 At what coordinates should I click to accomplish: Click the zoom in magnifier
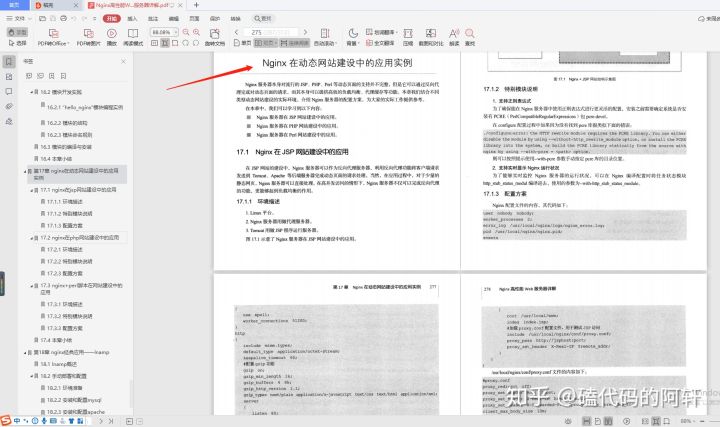pos(197,32)
